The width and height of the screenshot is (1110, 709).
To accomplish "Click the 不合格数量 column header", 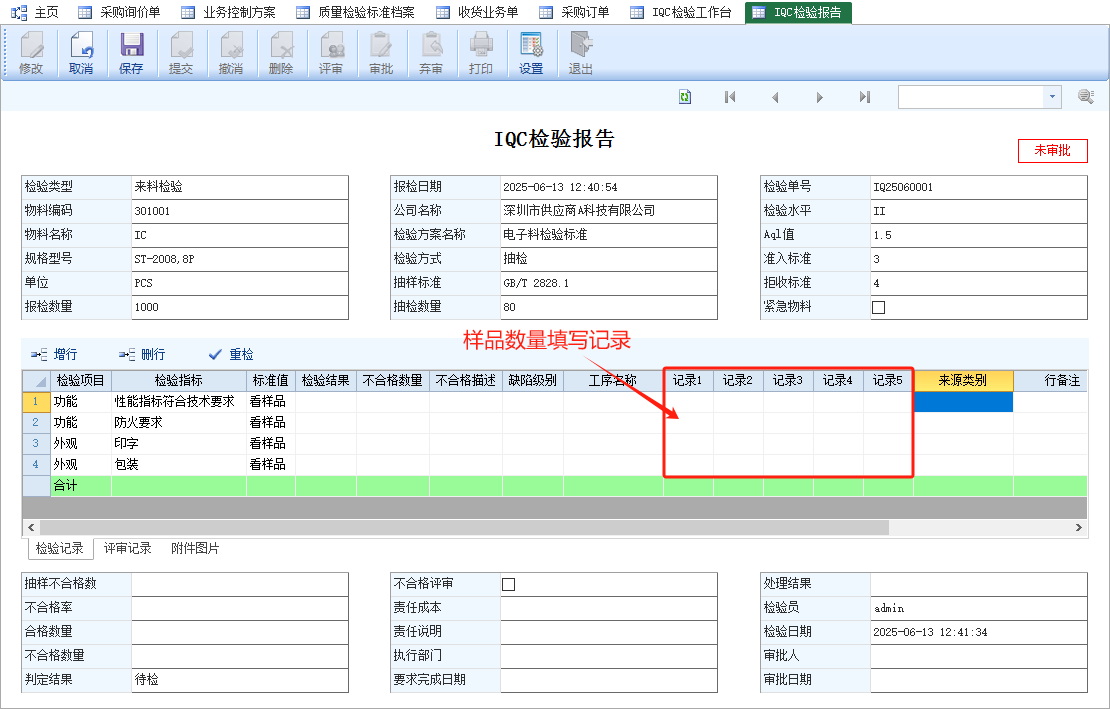I will click(x=393, y=381).
